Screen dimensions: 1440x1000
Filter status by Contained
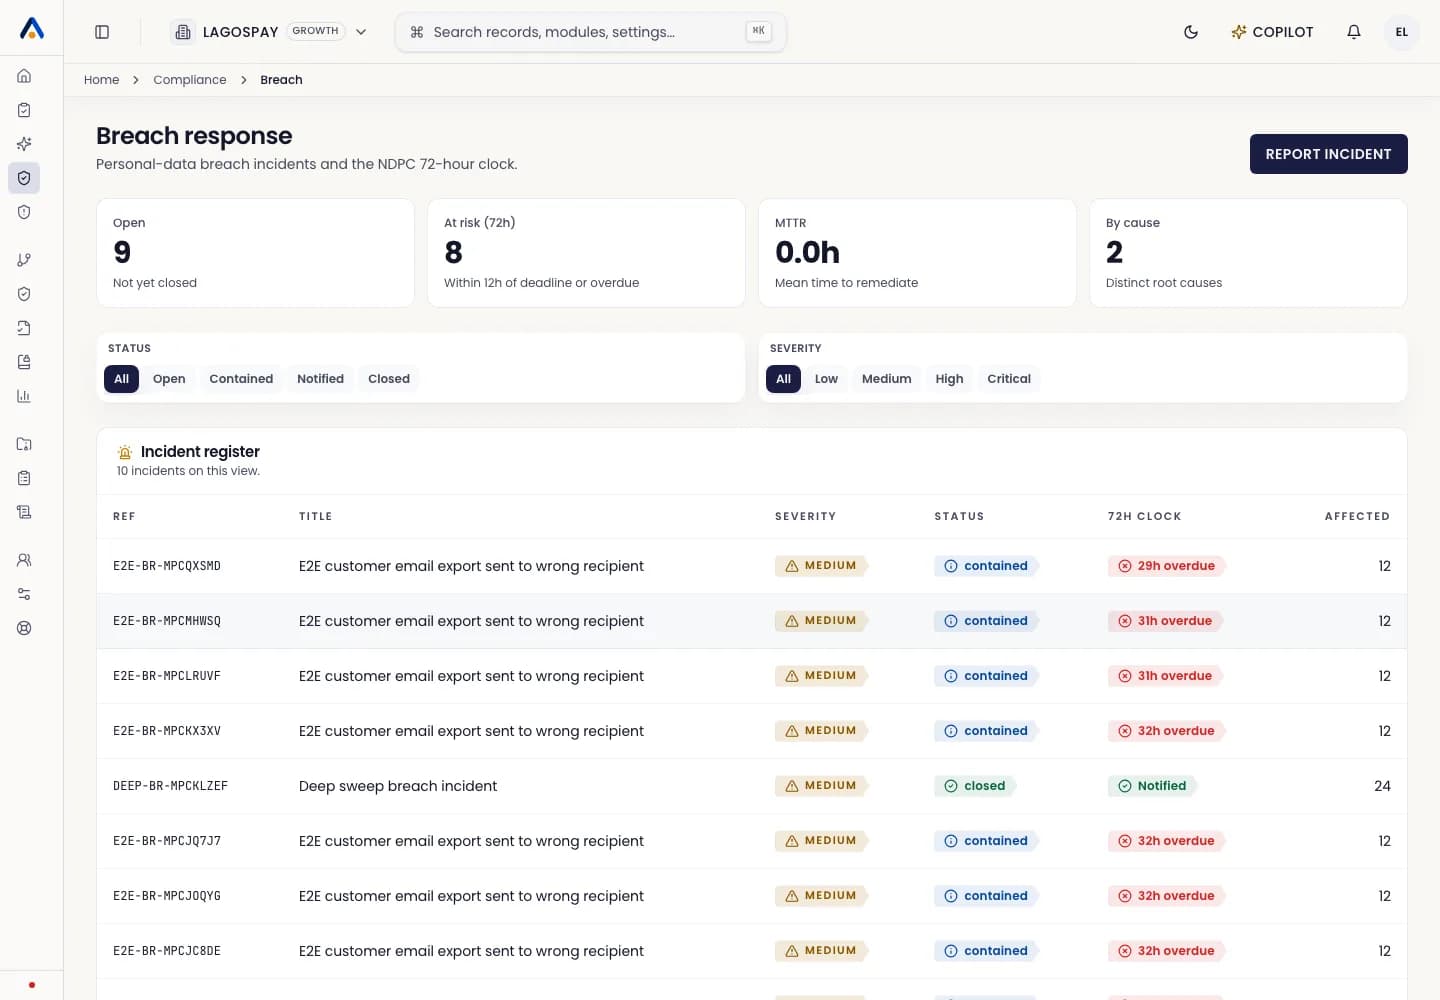coord(241,379)
